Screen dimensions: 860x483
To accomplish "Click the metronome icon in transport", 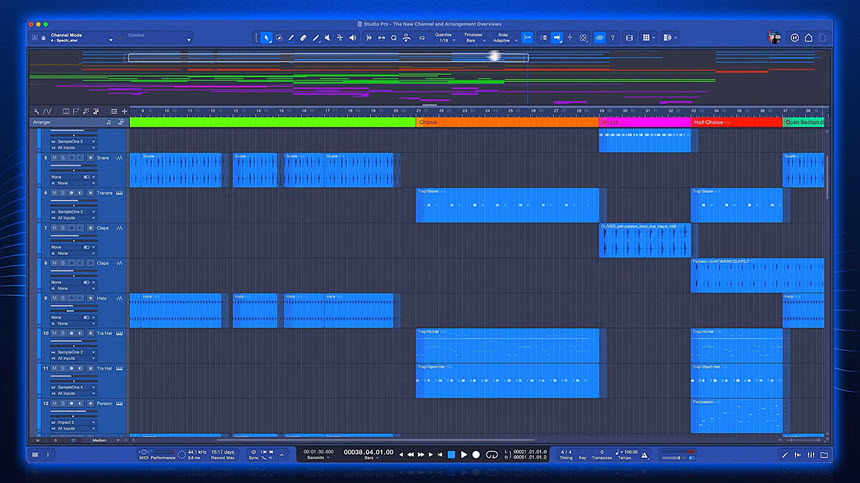I will [644, 454].
